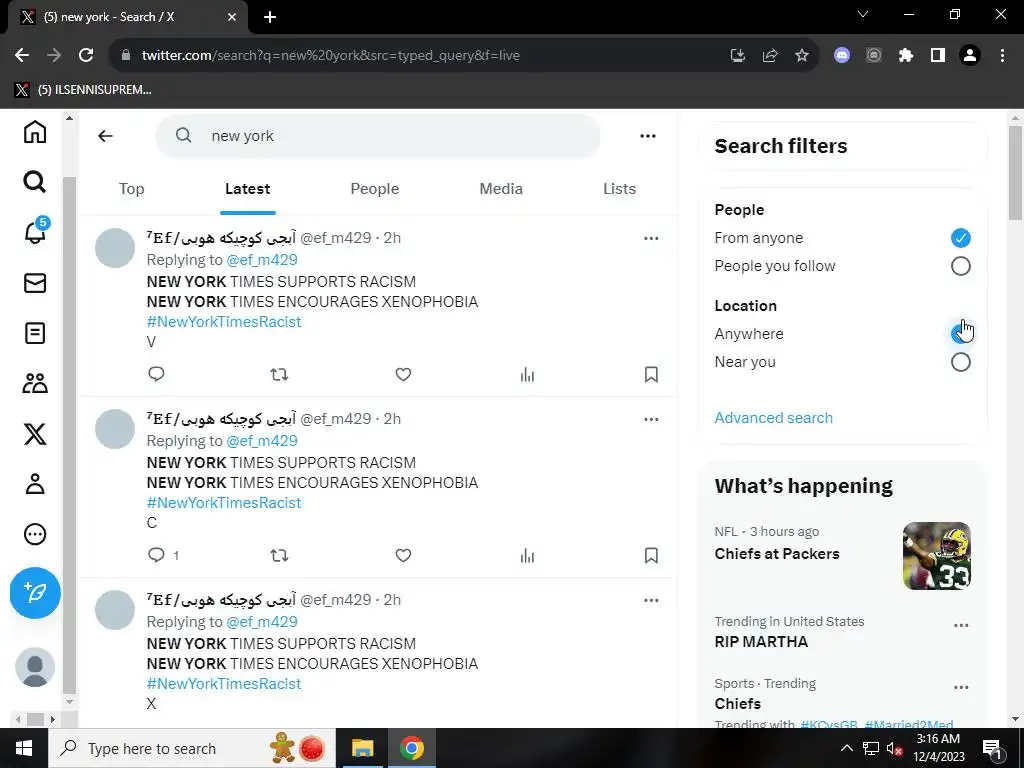This screenshot has height=768, width=1024.
Task: Open the Communities people icon
Action: 35,383
